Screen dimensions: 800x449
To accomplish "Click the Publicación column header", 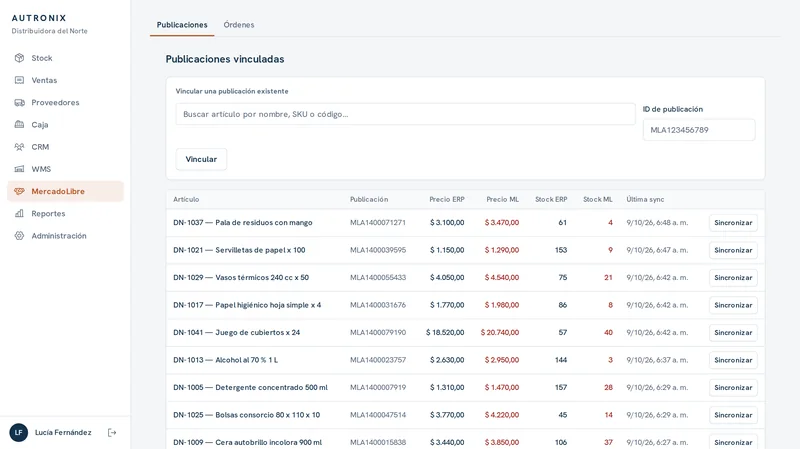I will 369,199.
